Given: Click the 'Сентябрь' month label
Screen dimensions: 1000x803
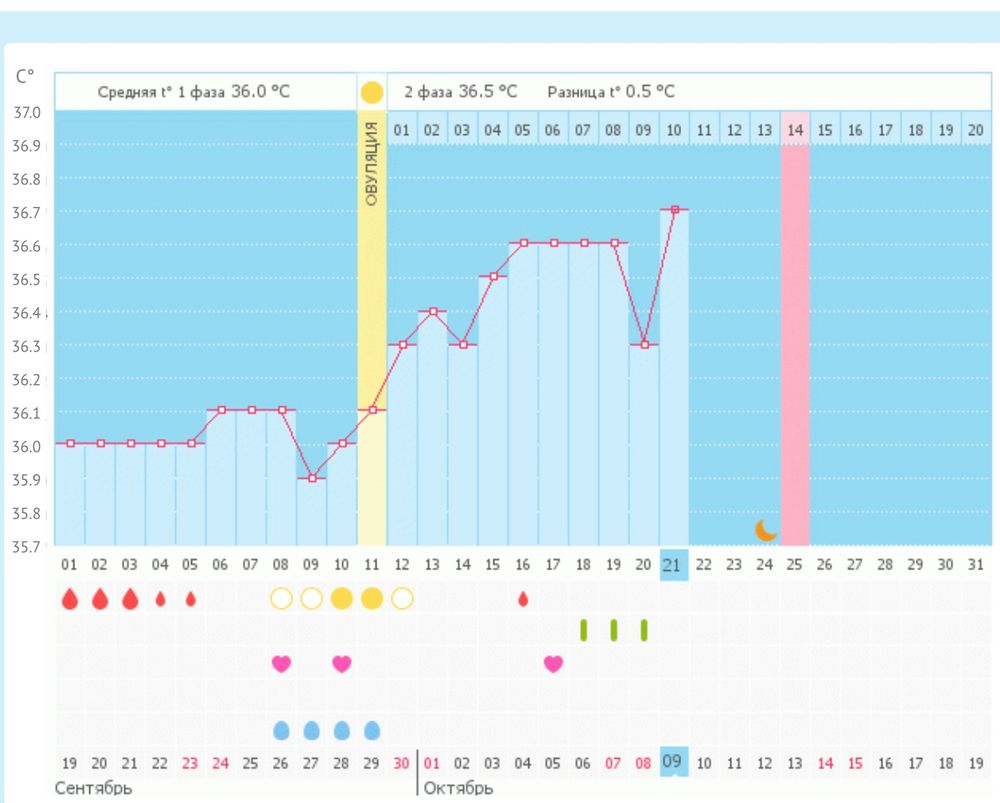Looking at the screenshot, I should click(x=93, y=789).
